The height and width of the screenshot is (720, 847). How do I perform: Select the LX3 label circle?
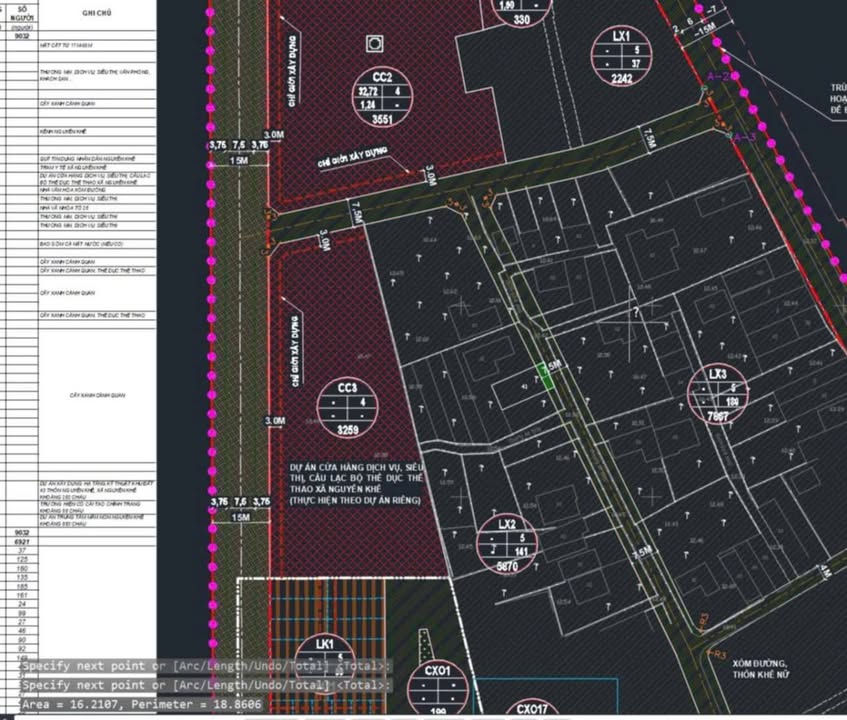[718, 394]
